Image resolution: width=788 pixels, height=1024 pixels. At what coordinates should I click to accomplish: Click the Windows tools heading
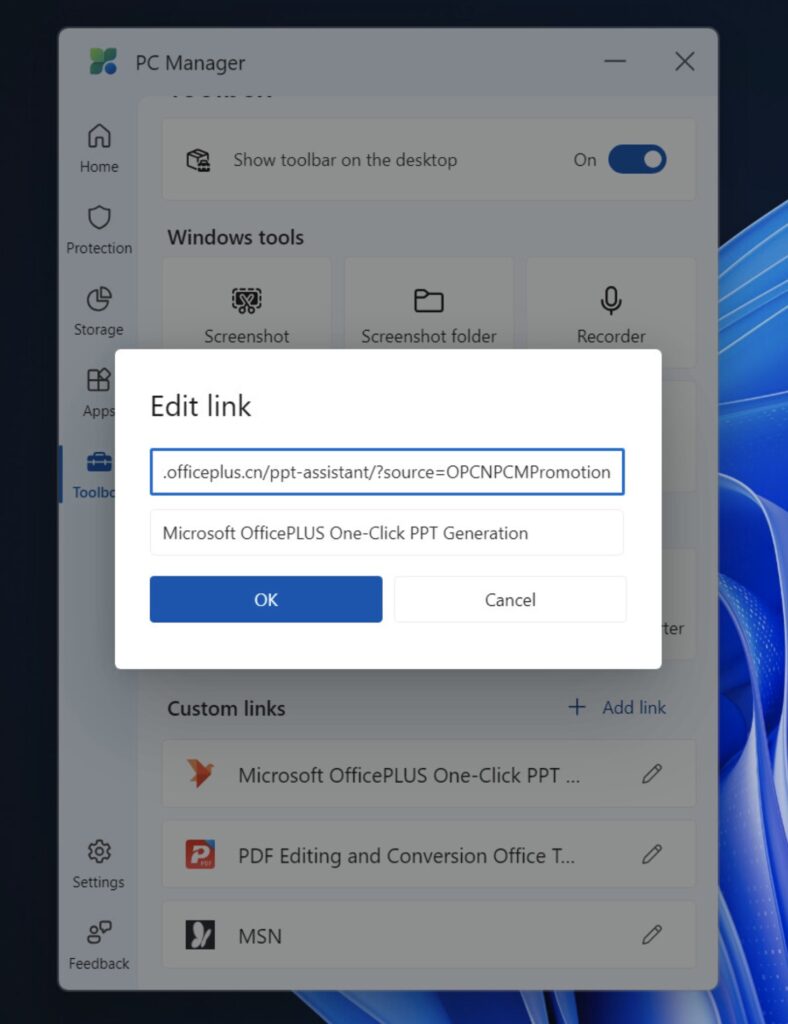(x=236, y=237)
